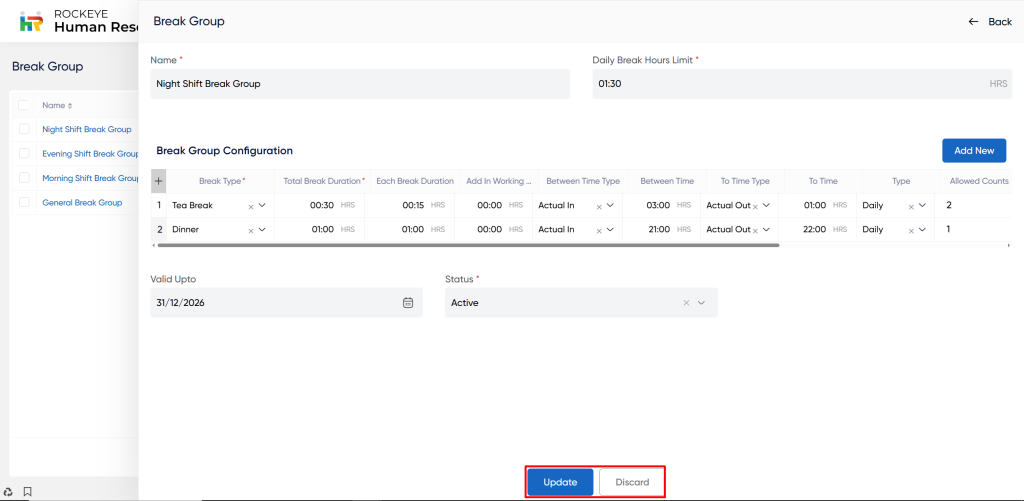
Task: Click the Update button
Action: 560,482
